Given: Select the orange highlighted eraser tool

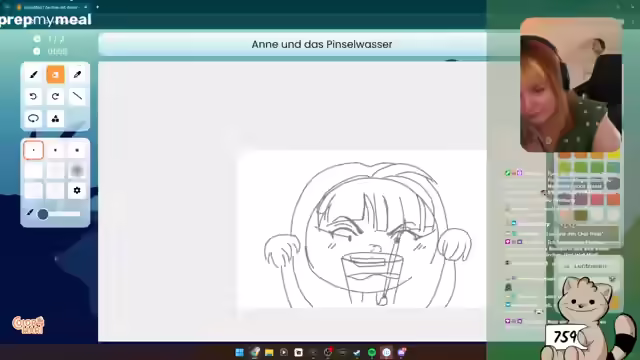Looking at the screenshot, I should pyautogui.click(x=55, y=75).
